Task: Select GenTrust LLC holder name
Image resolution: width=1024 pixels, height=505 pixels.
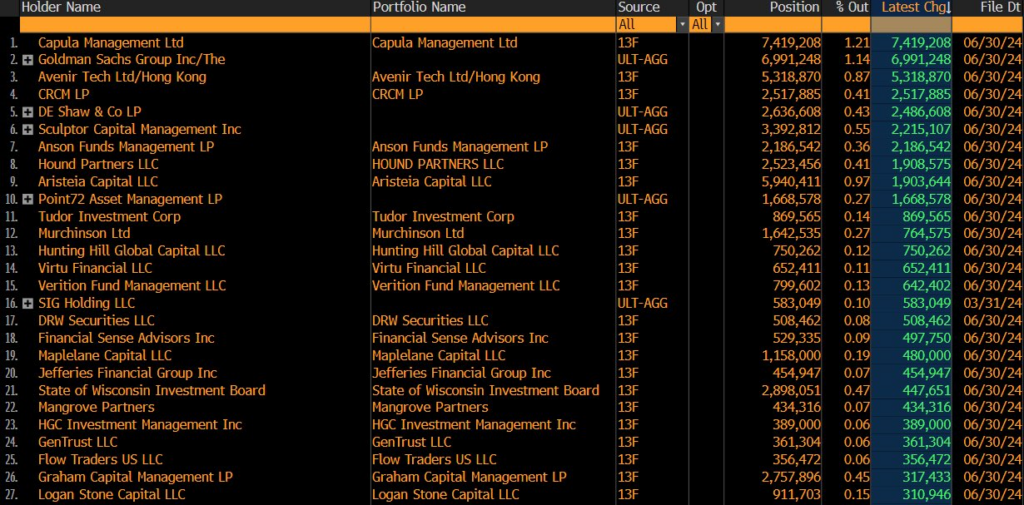Action: coord(78,442)
